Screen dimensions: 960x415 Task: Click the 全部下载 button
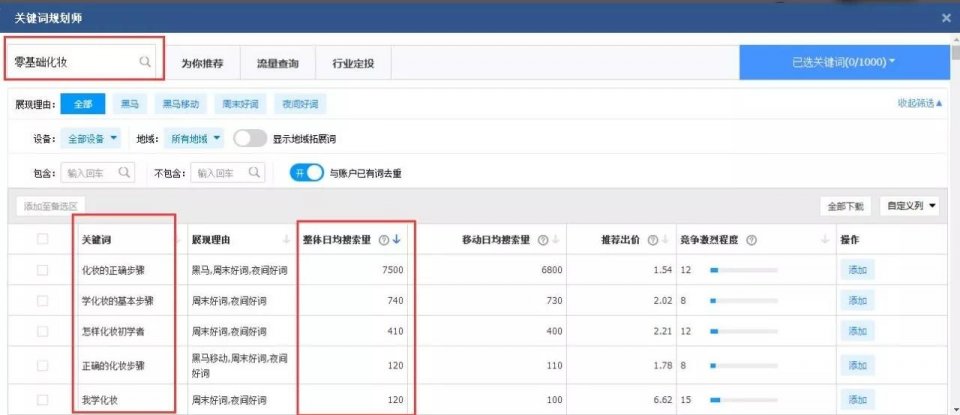click(x=844, y=206)
